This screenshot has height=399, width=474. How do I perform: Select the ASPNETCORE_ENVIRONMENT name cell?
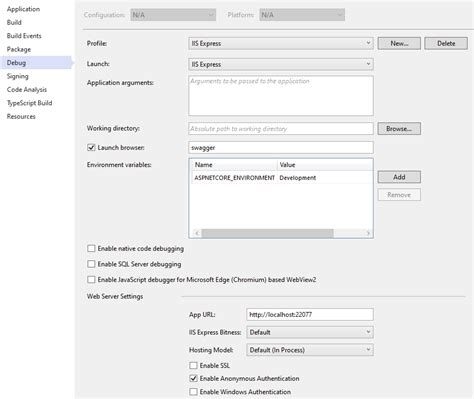(235, 178)
